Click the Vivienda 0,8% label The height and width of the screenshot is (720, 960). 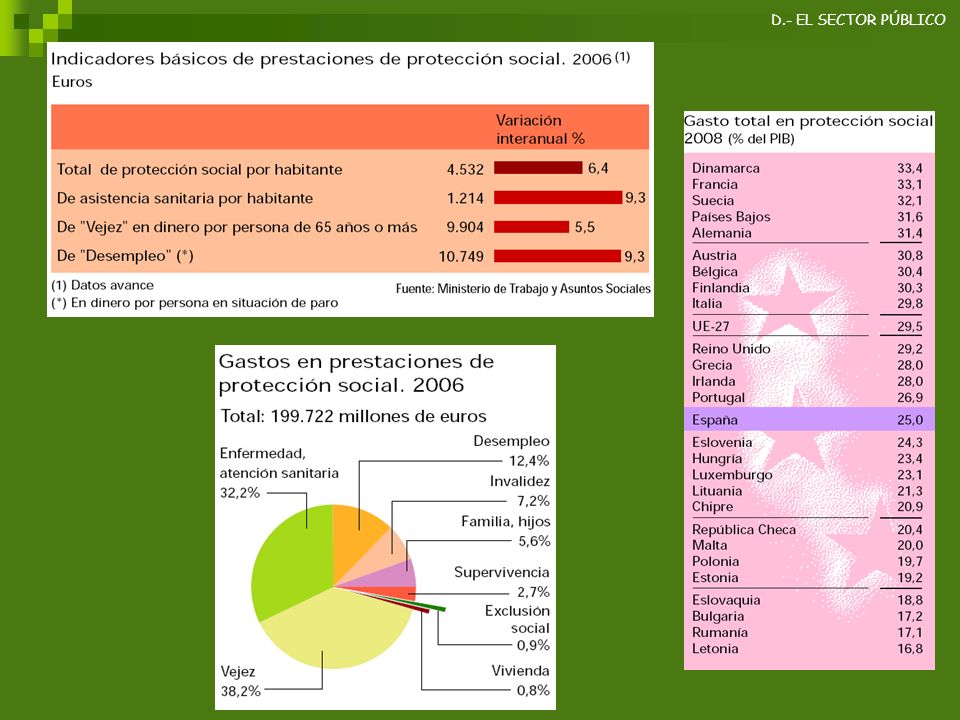pos(520,680)
